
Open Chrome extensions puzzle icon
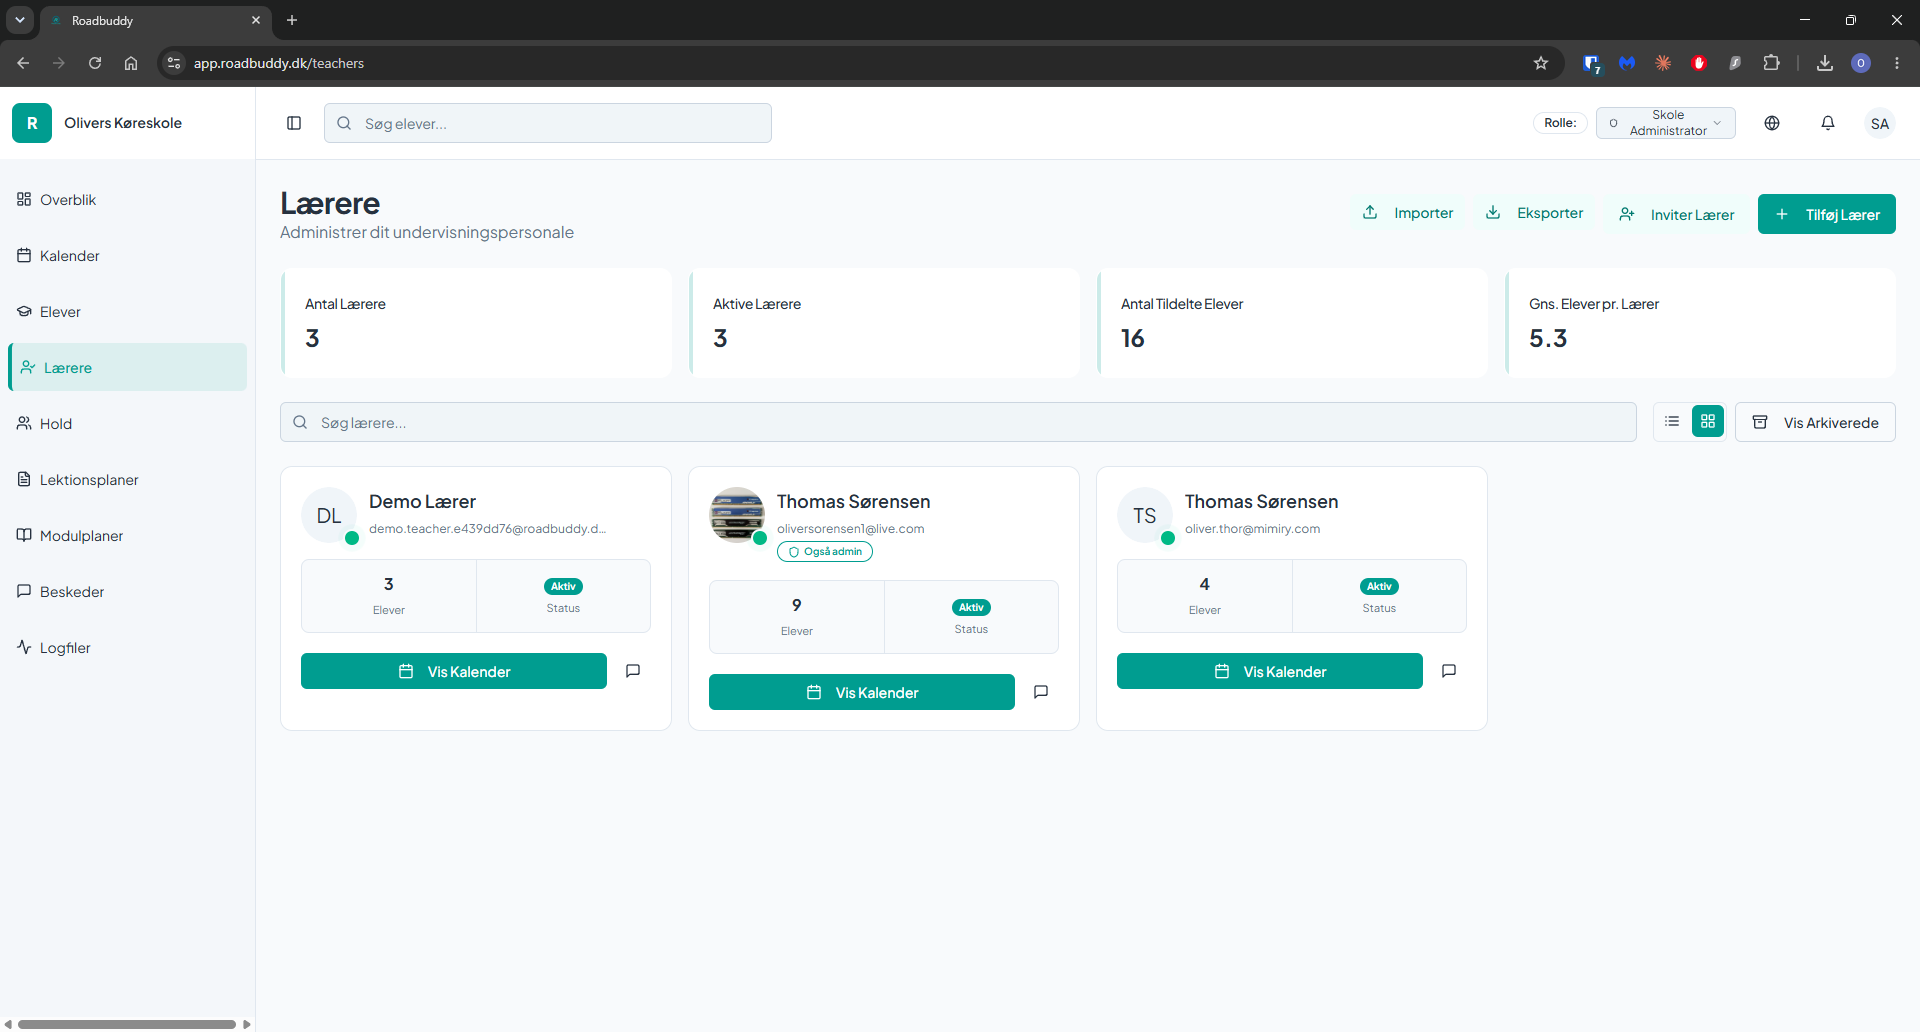(x=1771, y=63)
